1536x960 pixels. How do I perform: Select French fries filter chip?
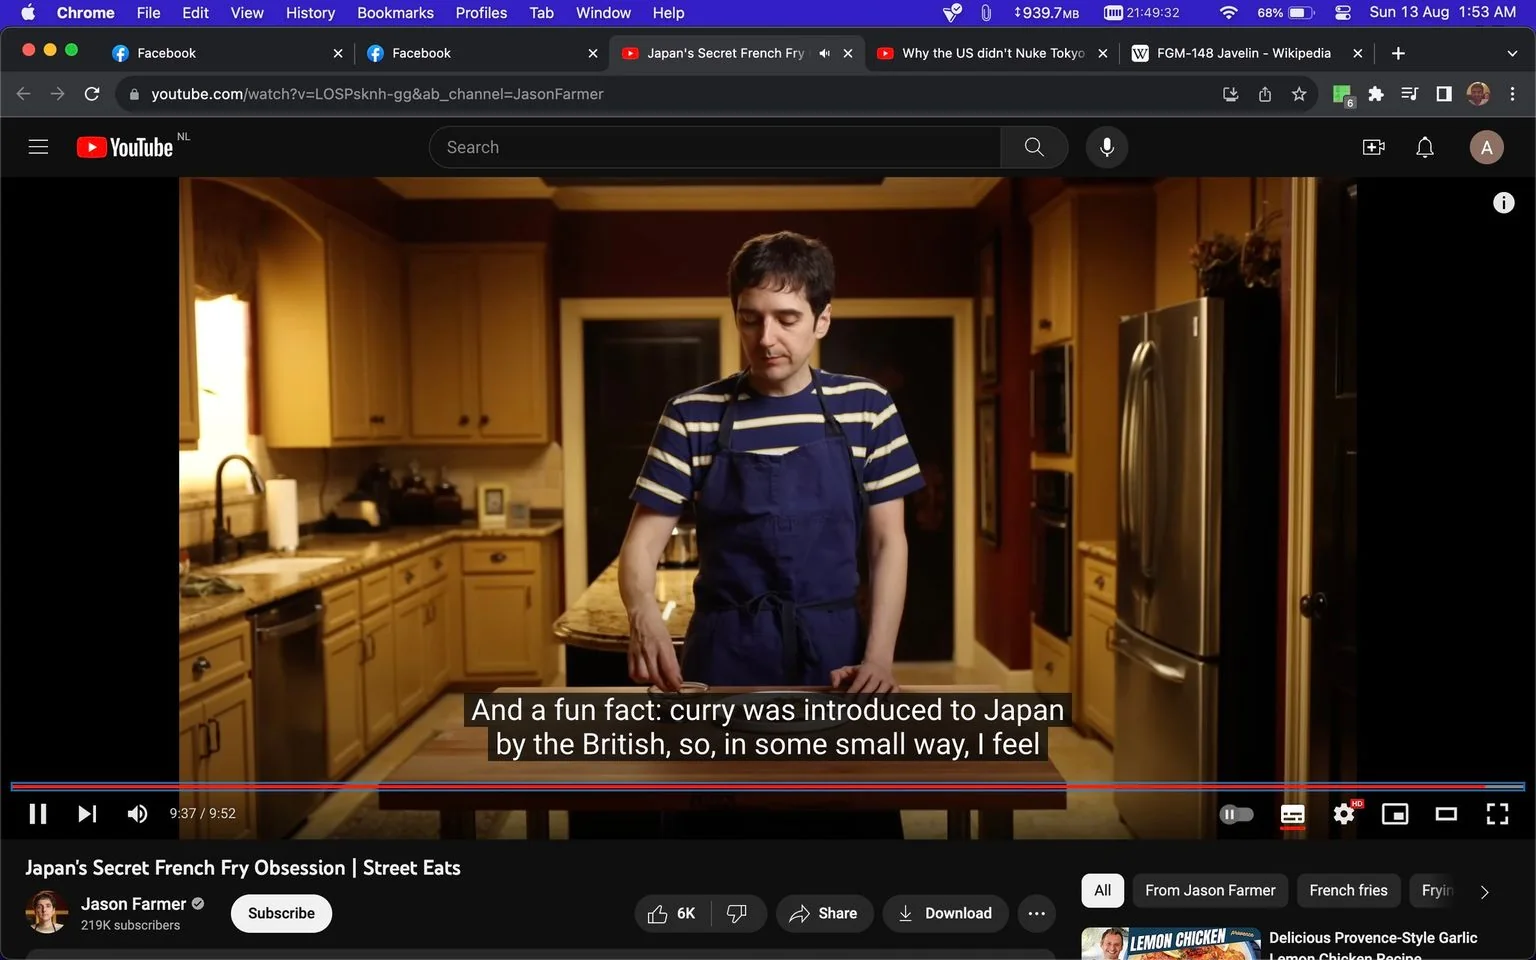pos(1348,891)
